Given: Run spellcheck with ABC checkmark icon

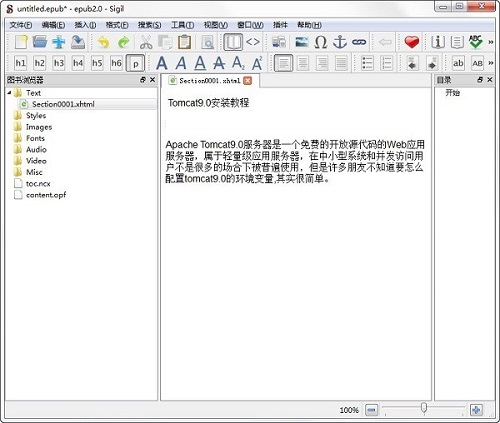Looking at the screenshot, I should [476, 42].
